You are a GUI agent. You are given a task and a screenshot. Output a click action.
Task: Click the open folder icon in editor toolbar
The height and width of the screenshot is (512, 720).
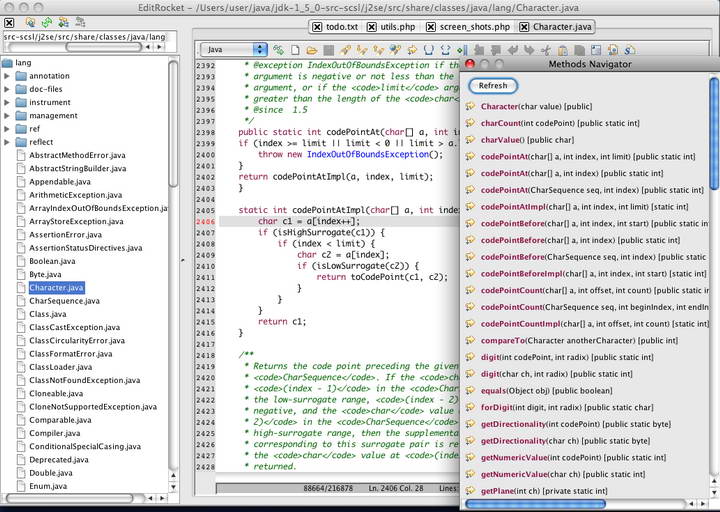coord(312,49)
